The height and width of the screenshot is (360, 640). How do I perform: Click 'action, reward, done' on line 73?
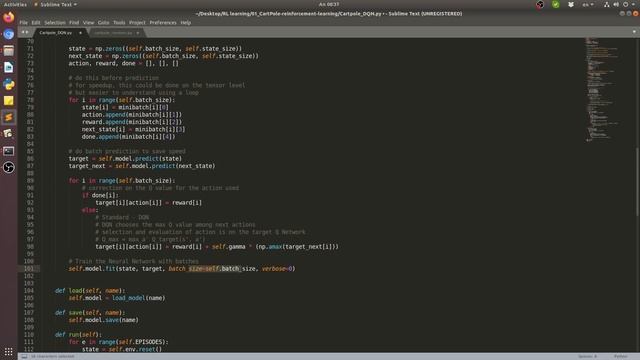[102, 63]
